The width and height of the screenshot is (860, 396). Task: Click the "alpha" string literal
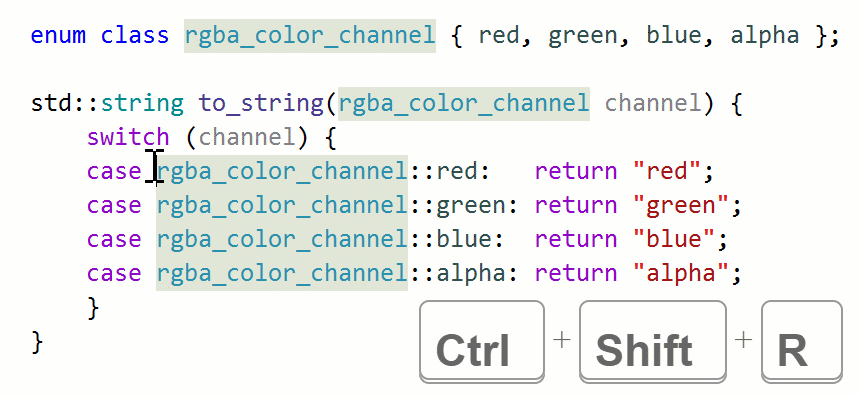click(x=681, y=273)
